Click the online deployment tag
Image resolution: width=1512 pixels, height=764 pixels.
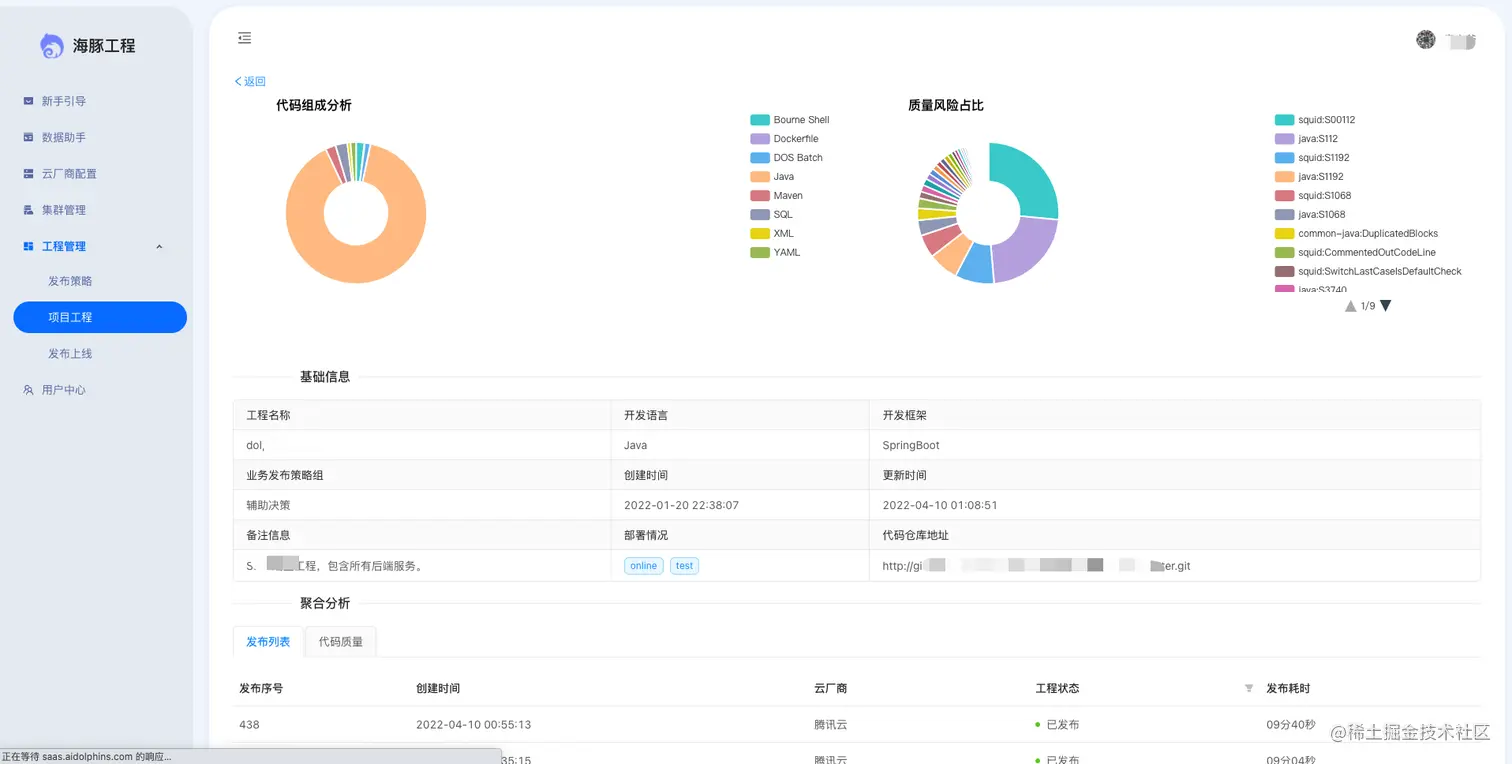tap(644, 566)
